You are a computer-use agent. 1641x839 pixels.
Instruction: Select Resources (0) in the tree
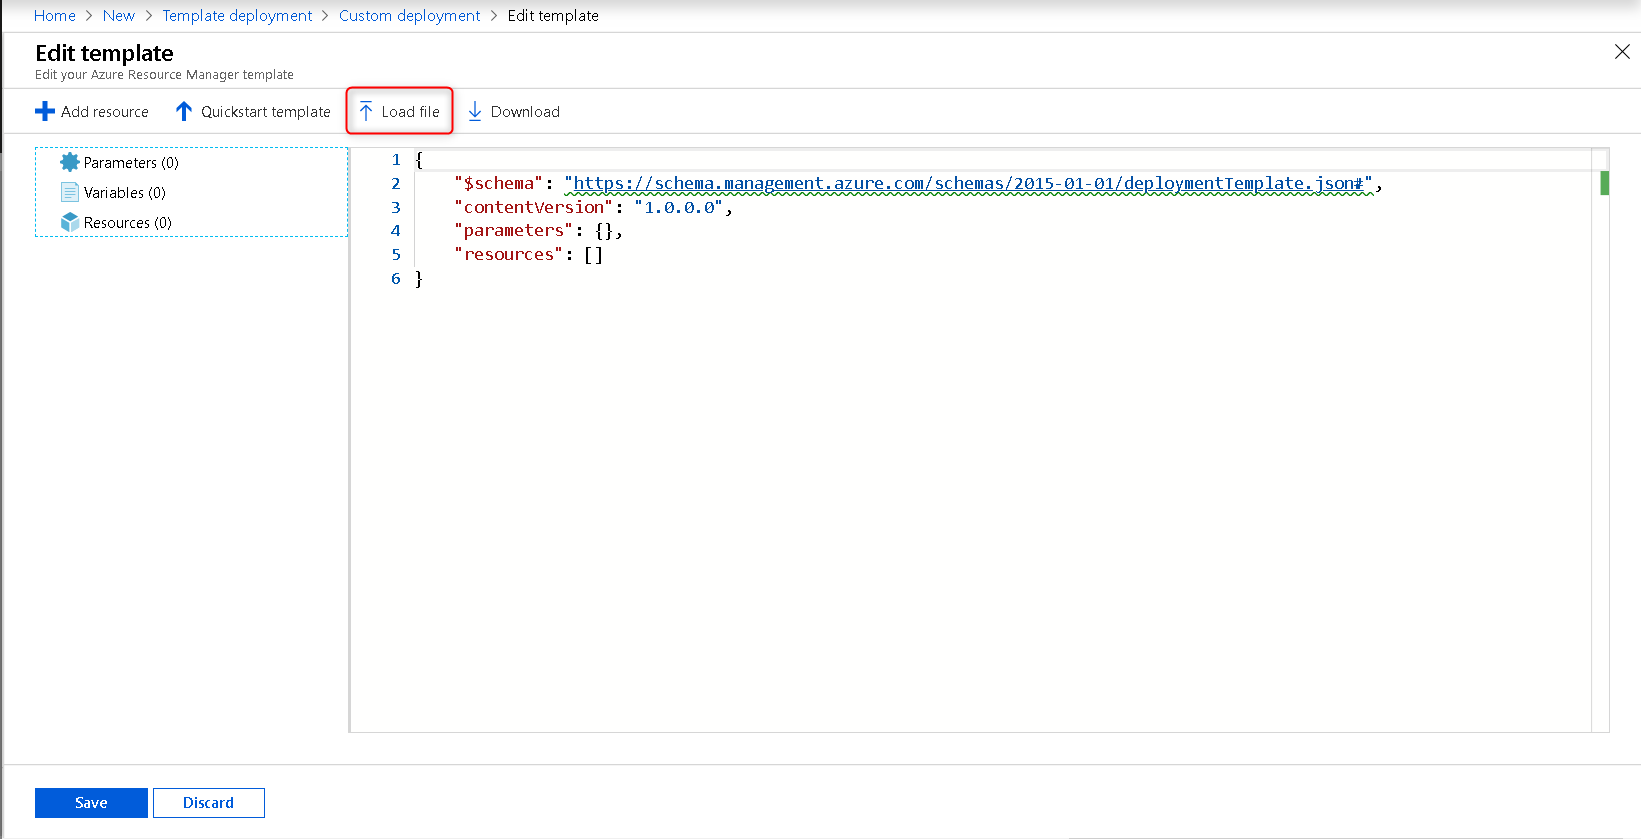coord(128,223)
